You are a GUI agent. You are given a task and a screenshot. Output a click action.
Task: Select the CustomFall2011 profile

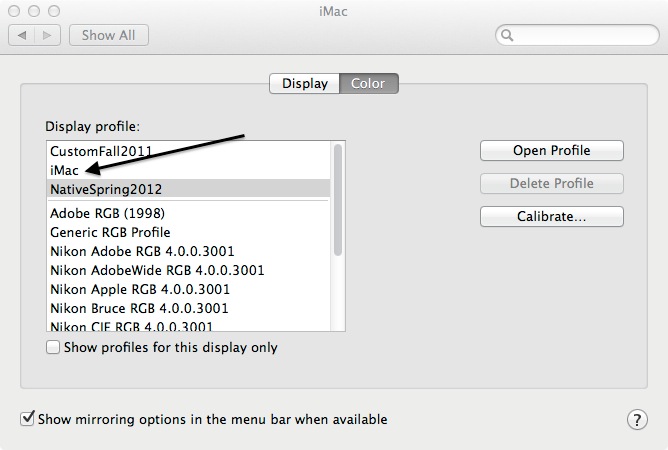pyautogui.click(x=188, y=151)
